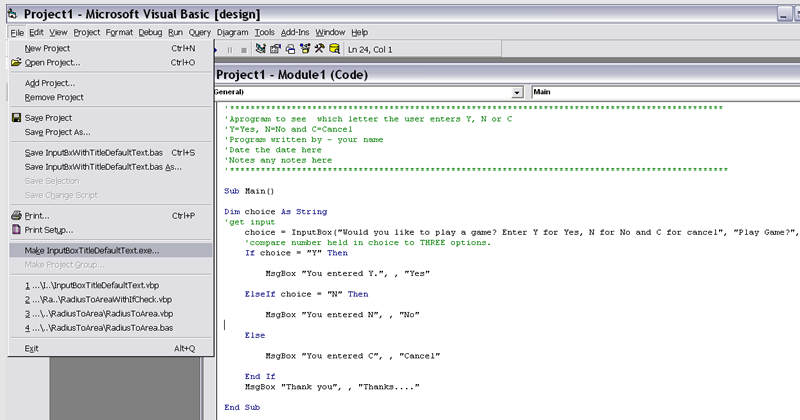Choose New Project from File menu

(46, 48)
